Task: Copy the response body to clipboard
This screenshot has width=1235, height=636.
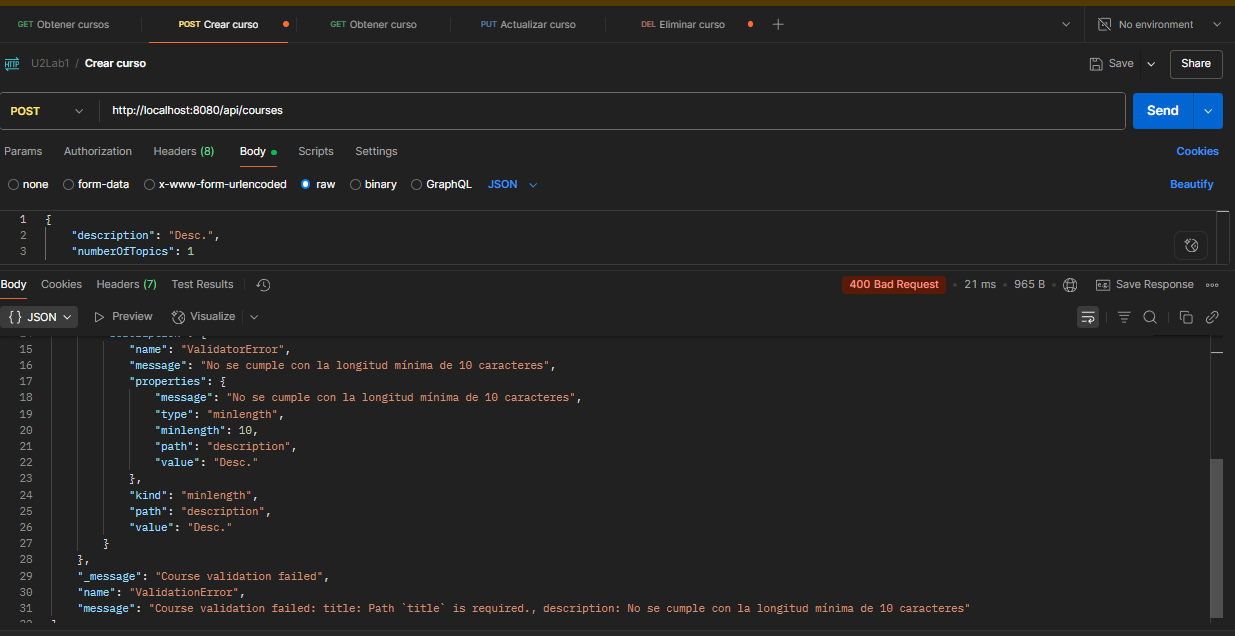Action: pos(1186,317)
